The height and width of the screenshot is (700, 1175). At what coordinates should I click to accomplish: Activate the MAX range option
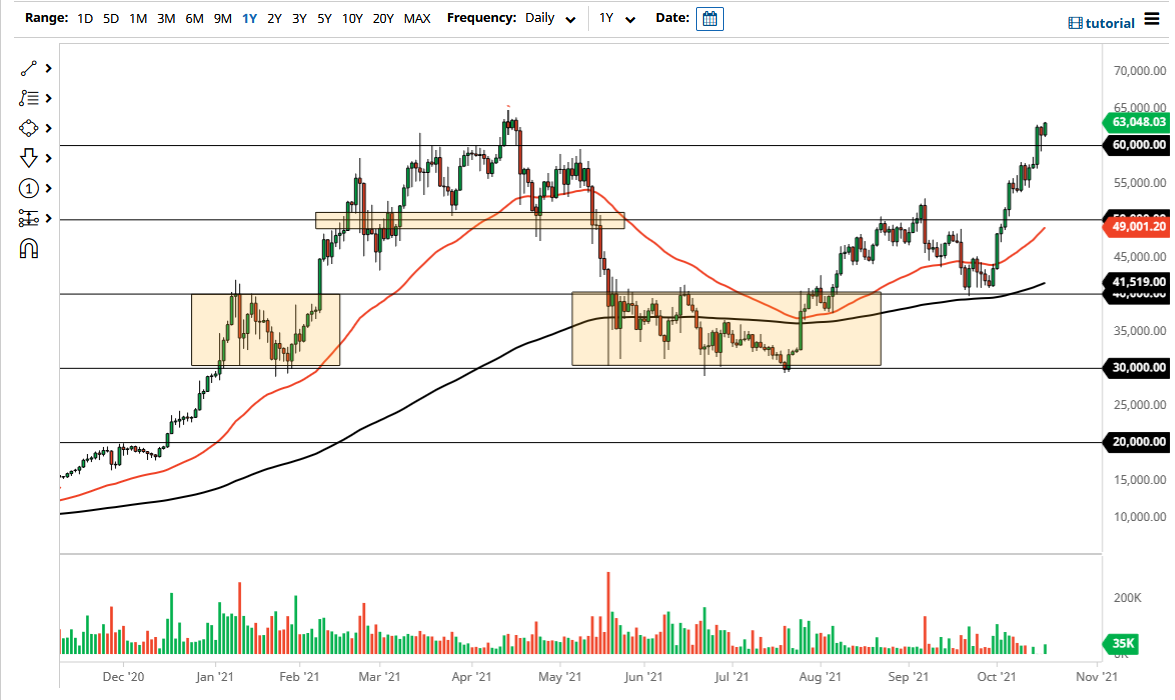(x=417, y=18)
